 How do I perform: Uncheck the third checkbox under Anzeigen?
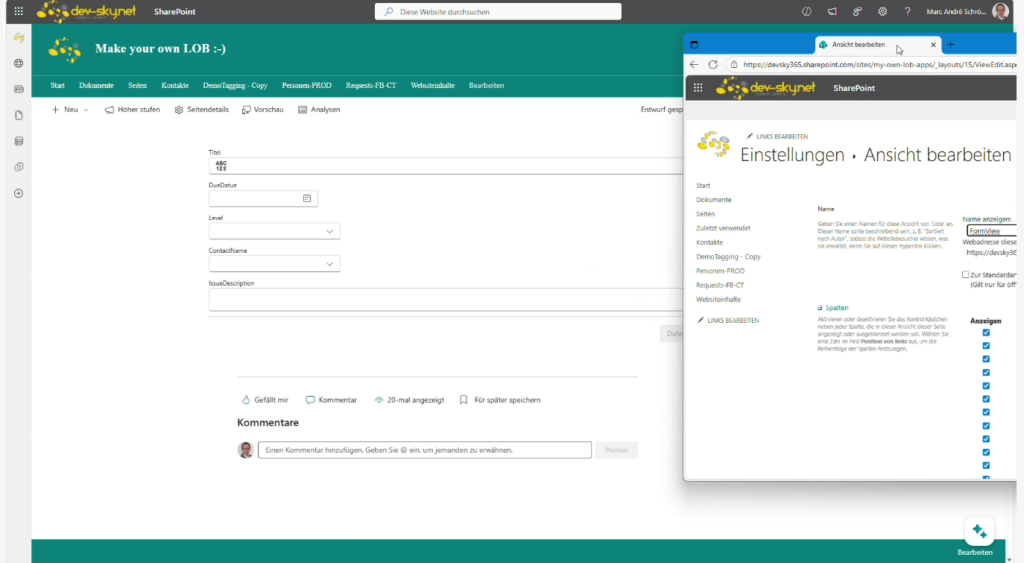click(986, 359)
